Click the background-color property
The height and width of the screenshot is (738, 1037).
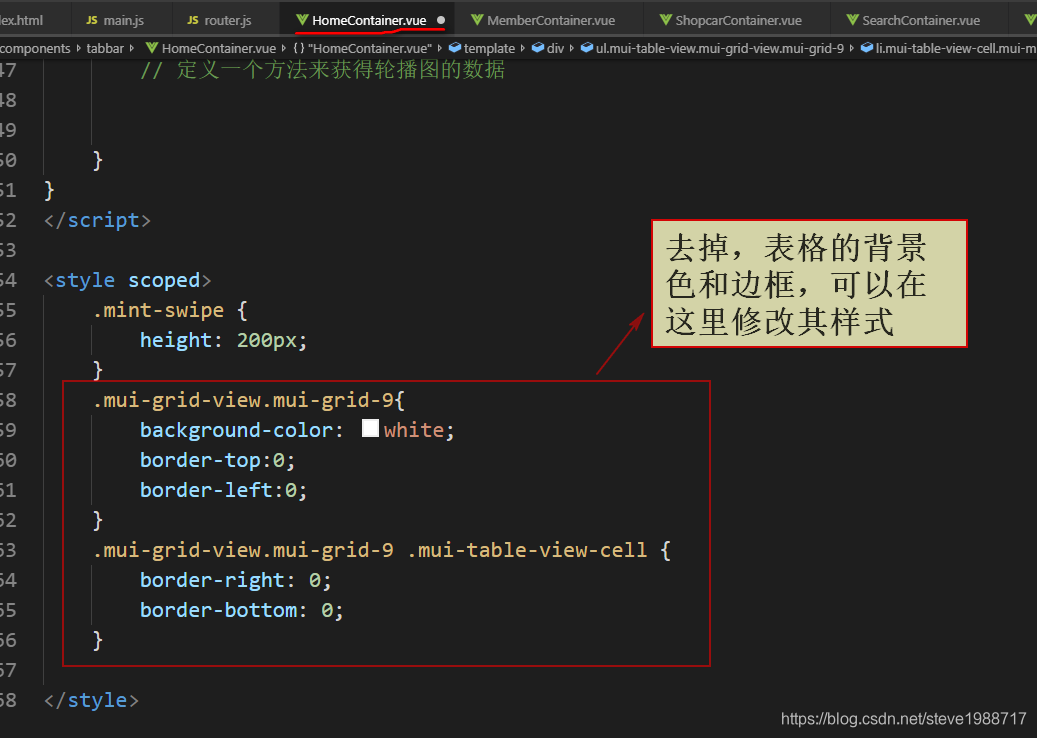click(236, 430)
